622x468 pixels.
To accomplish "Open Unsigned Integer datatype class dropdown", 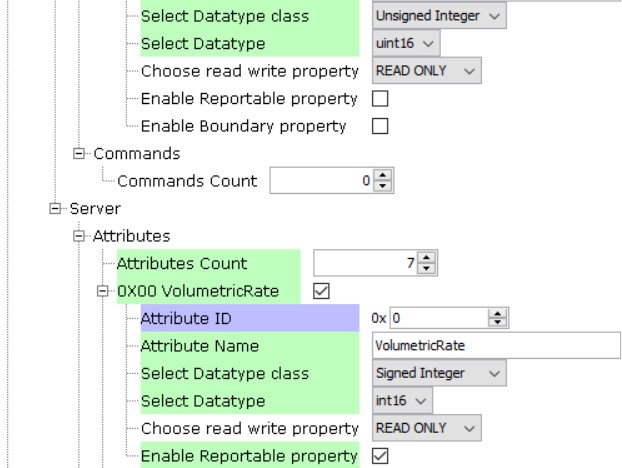I will (425, 17).
